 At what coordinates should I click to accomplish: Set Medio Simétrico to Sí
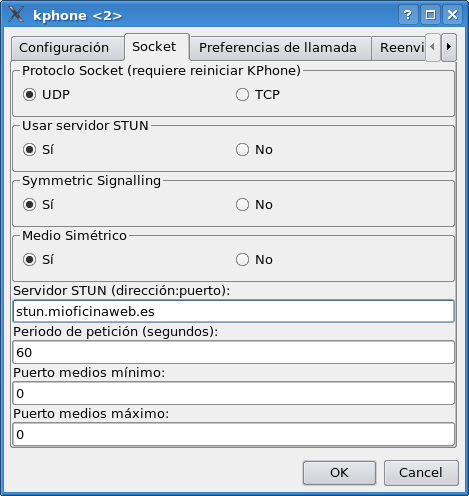[x=38, y=260]
